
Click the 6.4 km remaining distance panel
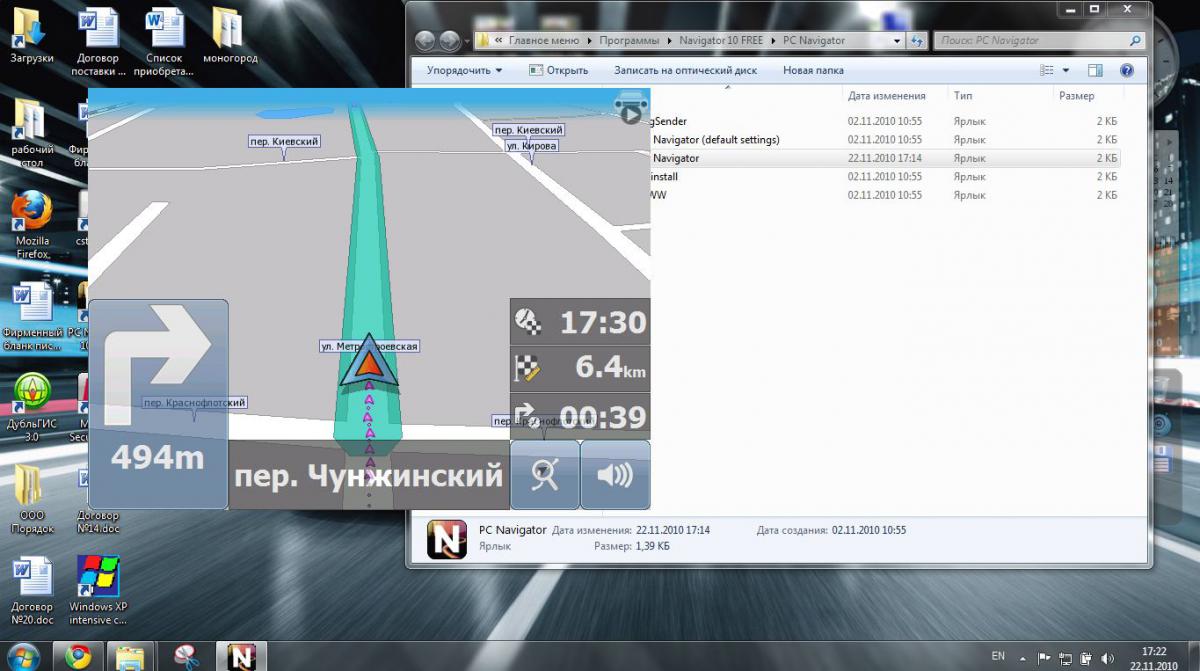[x=580, y=368]
